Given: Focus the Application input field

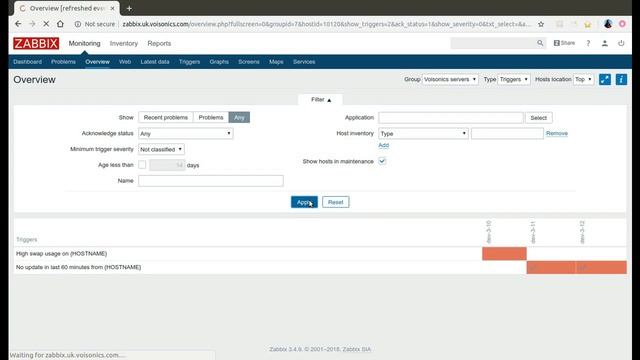Looking at the screenshot, I should coord(451,118).
